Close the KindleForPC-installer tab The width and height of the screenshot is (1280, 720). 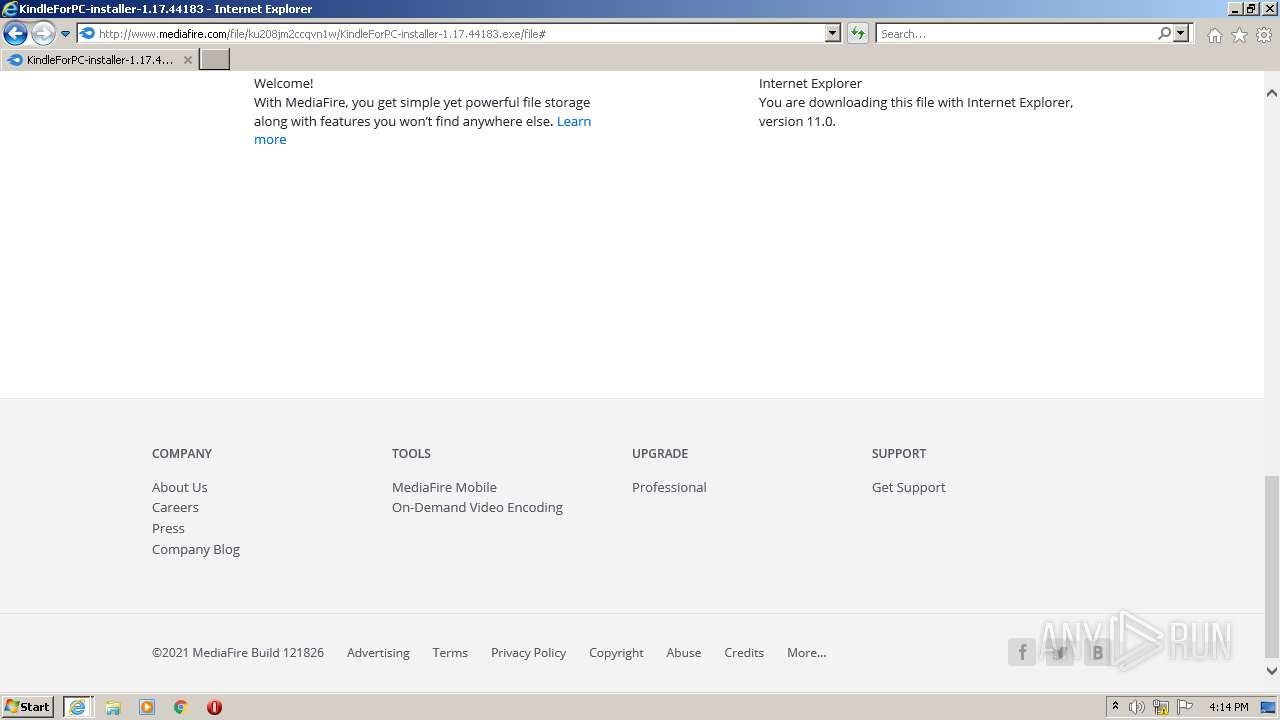[187, 60]
